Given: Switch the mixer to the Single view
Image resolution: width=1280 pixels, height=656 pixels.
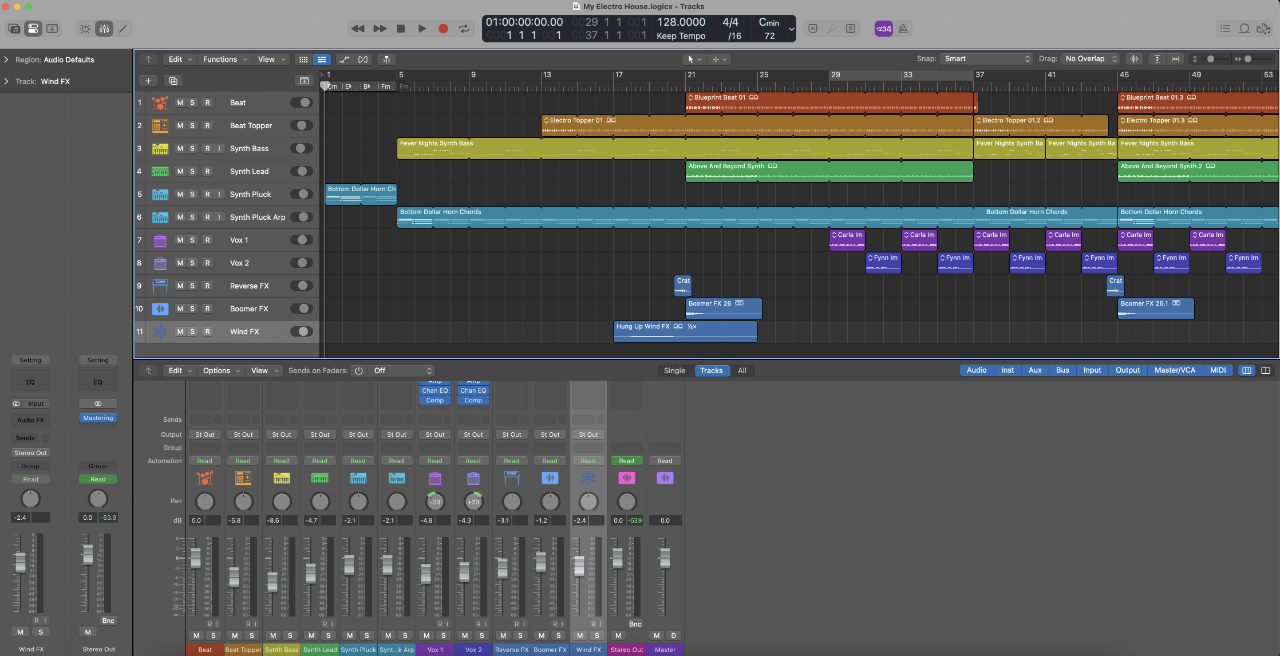Looking at the screenshot, I should click(675, 371).
